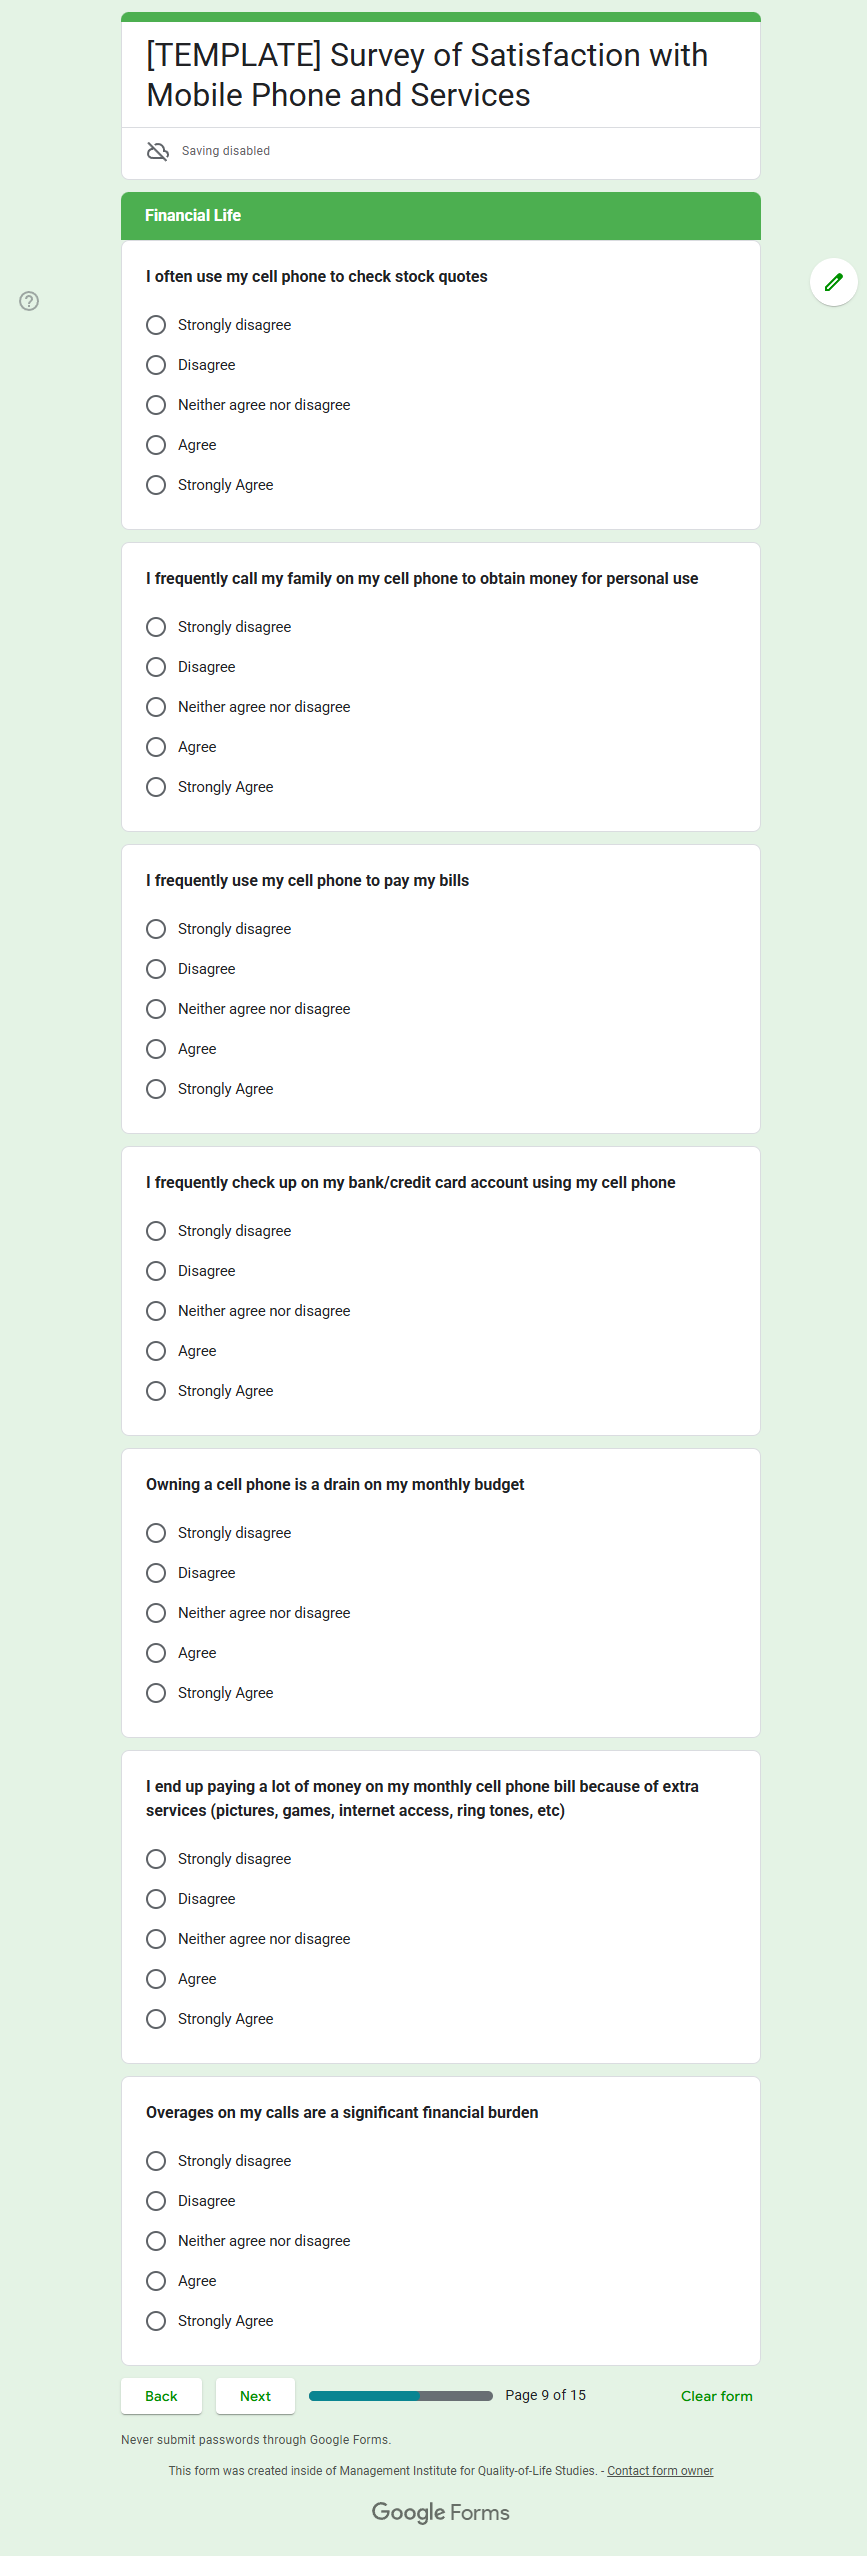The image size is (867, 2556).
Task: Pick Strongly disagree for call overages burden
Action: click(x=156, y=2161)
